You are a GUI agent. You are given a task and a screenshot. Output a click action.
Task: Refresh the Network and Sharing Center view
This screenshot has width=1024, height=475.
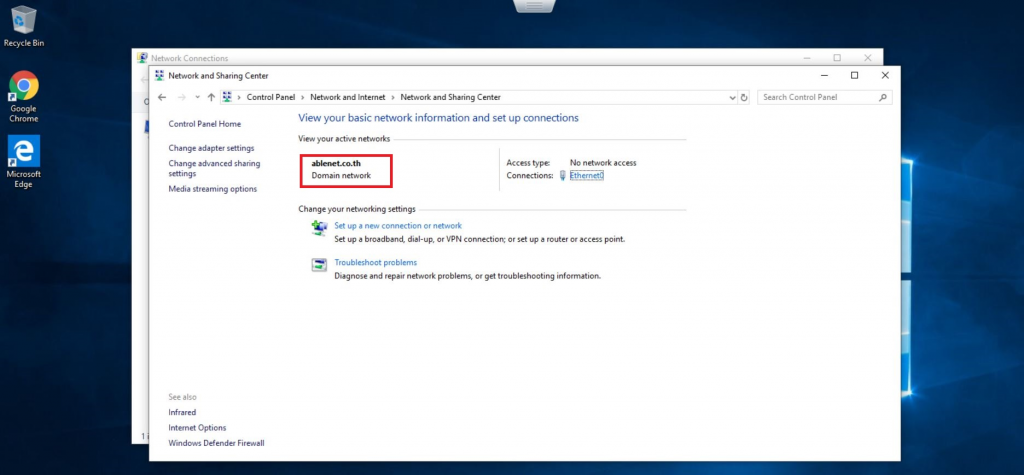pyautogui.click(x=743, y=97)
